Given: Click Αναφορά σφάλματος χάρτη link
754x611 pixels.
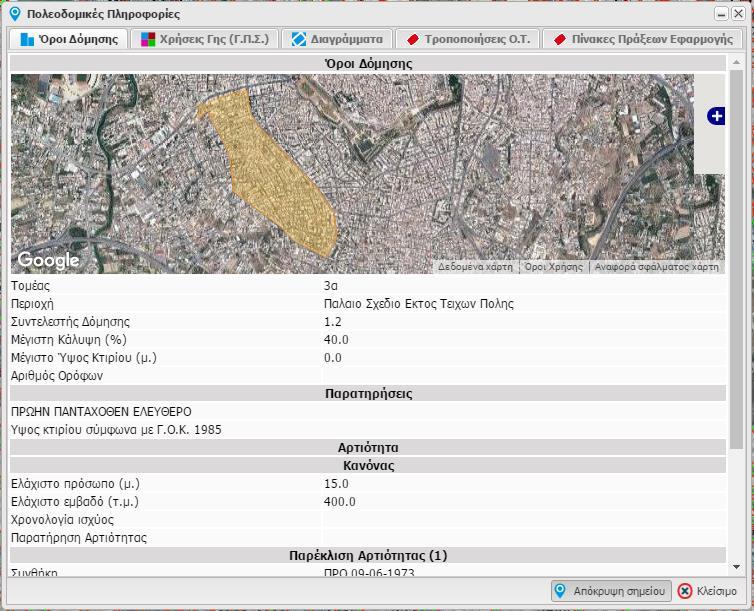Looking at the screenshot, I should [x=657, y=267].
